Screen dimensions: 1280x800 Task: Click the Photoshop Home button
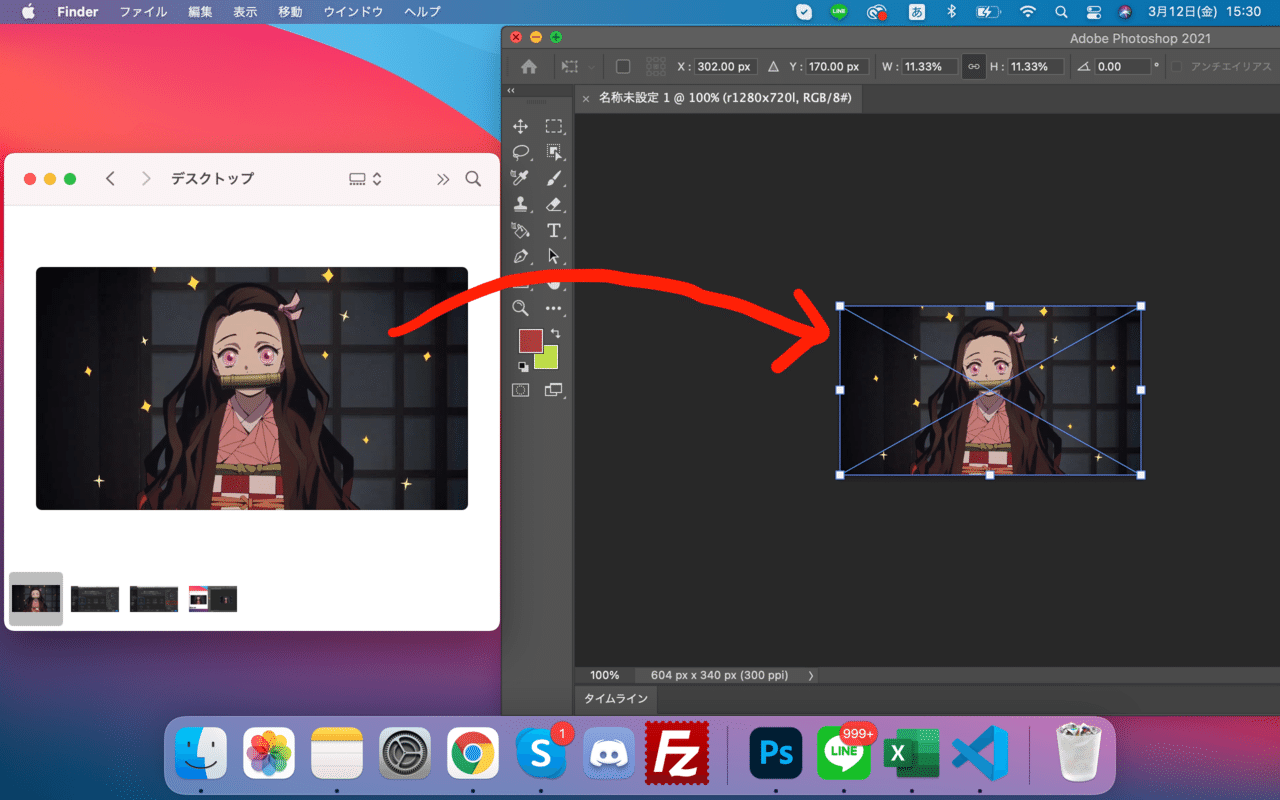click(x=529, y=67)
